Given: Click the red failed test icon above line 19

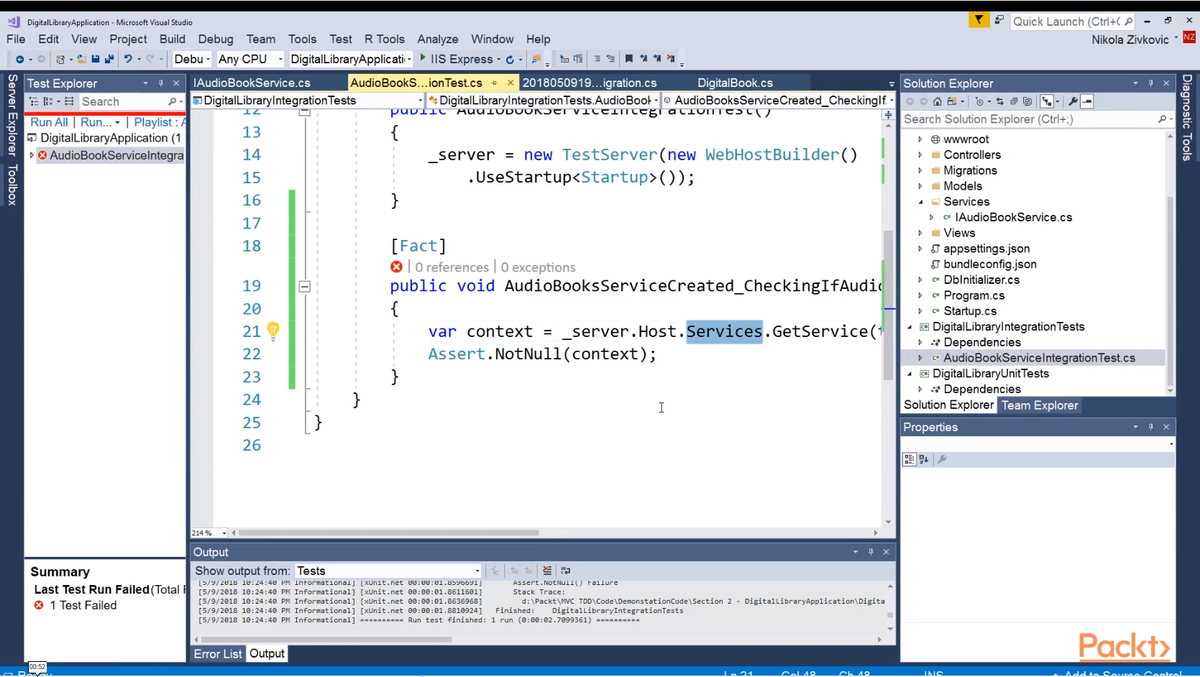Looking at the screenshot, I should [397, 267].
